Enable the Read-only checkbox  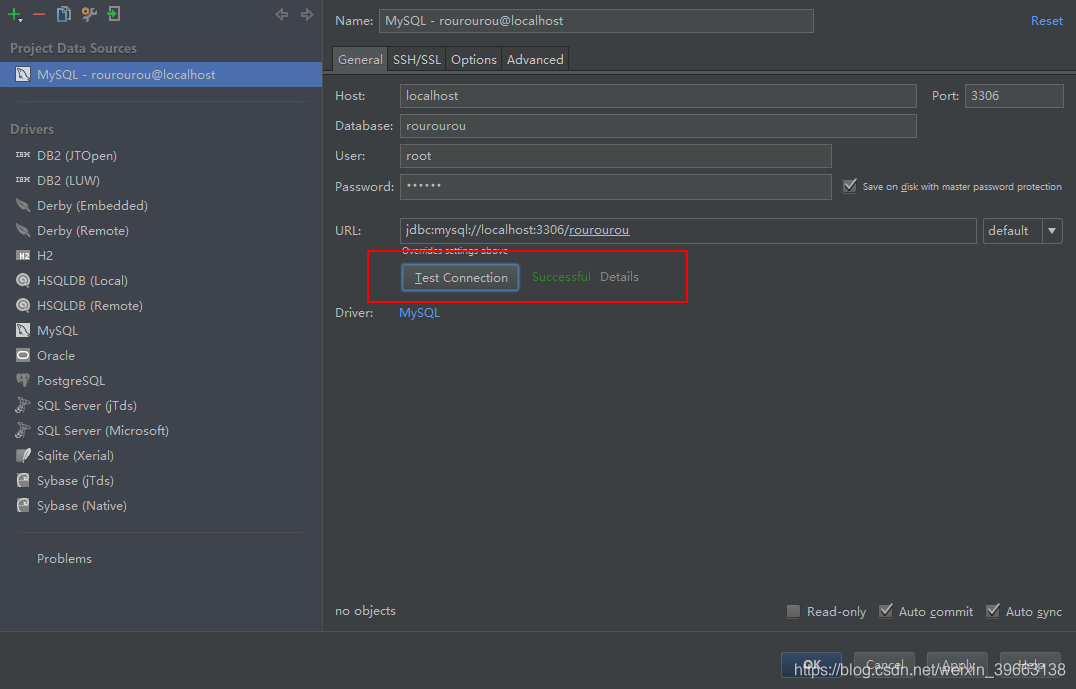tap(793, 611)
